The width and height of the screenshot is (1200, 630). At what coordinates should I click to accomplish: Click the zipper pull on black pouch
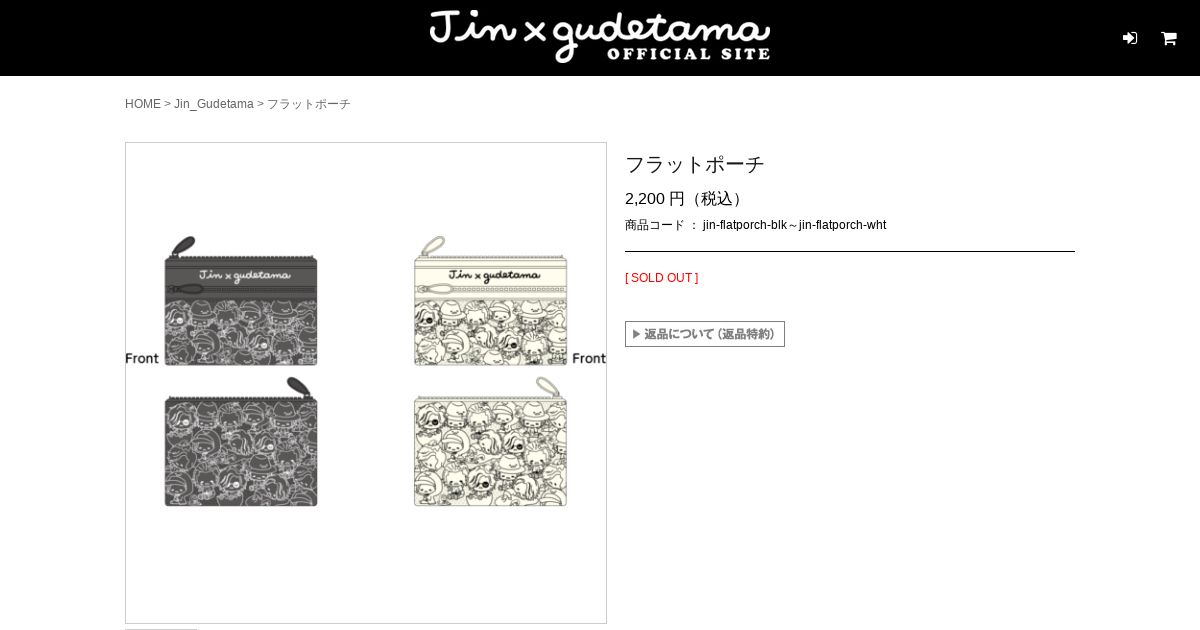(181, 246)
